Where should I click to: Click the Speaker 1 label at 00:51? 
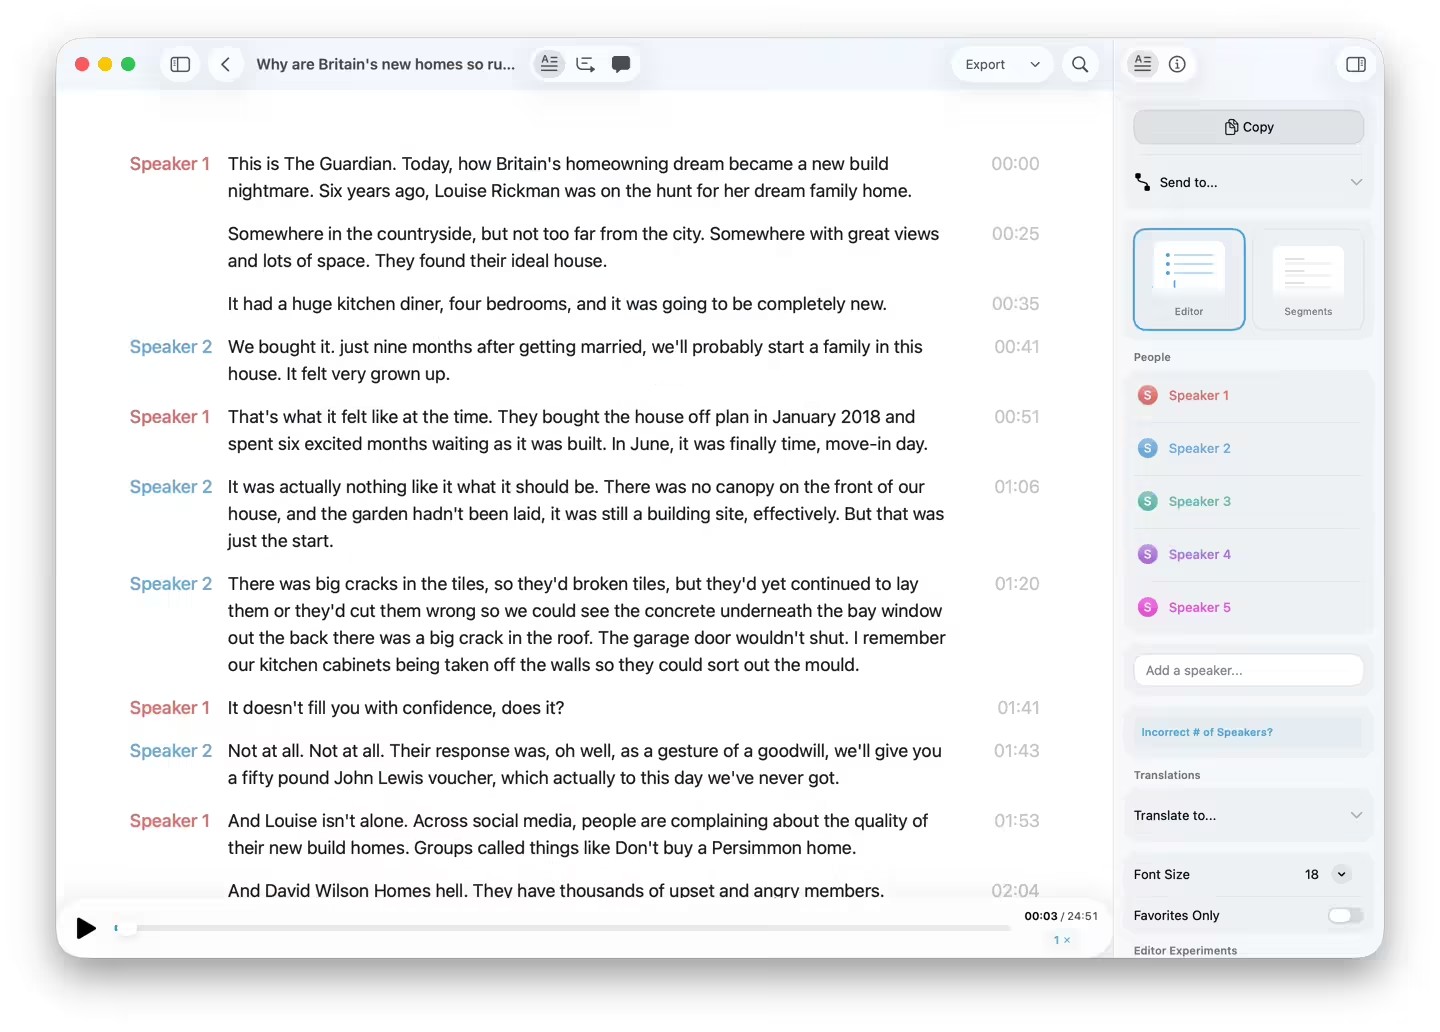coord(170,417)
